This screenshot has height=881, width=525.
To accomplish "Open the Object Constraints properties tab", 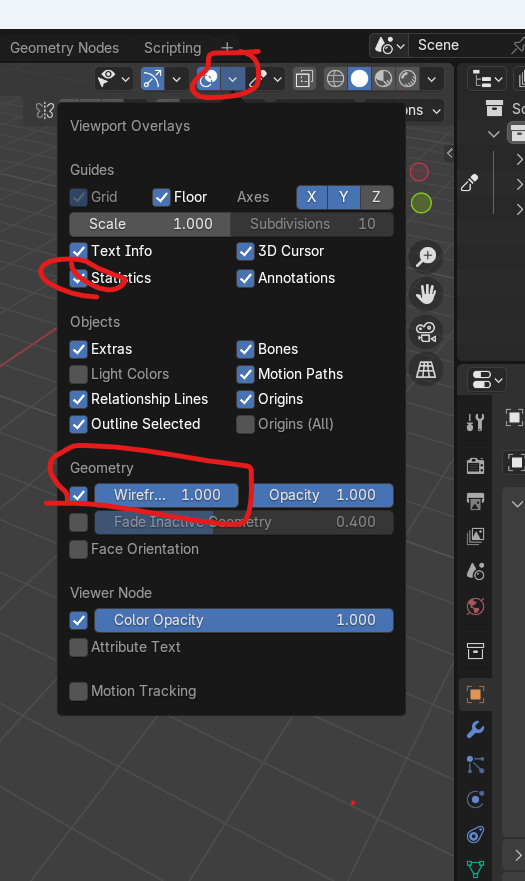I will click(x=476, y=835).
